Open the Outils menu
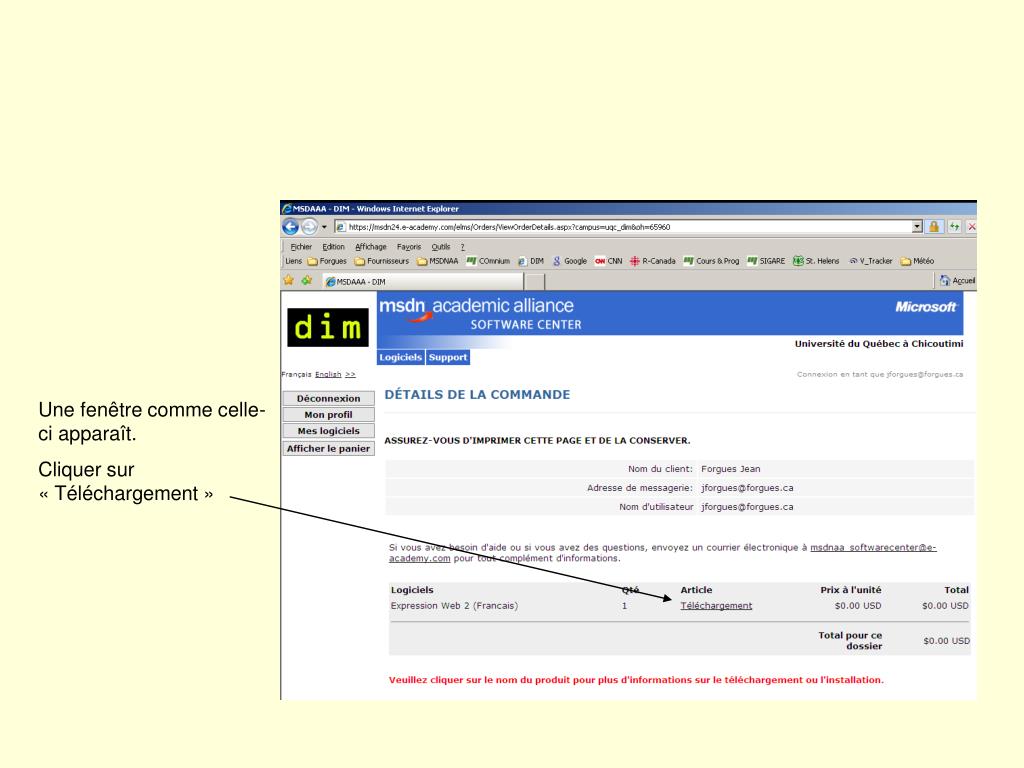 [441, 247]
